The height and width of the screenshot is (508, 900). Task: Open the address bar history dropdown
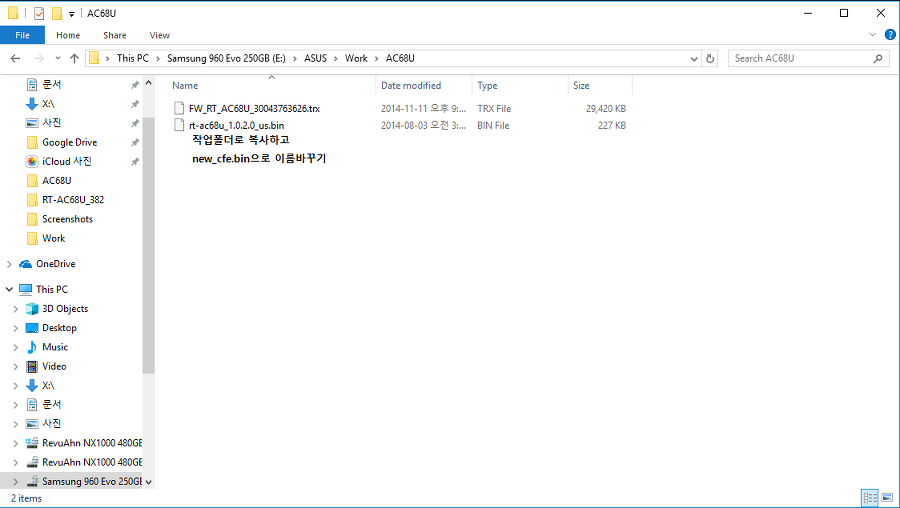694,59
